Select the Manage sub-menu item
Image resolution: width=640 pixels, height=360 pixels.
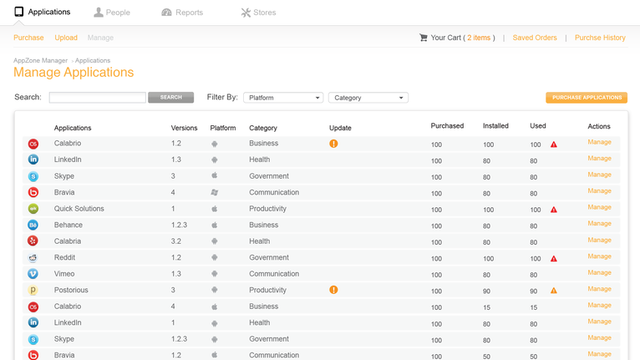click(100, 38)
